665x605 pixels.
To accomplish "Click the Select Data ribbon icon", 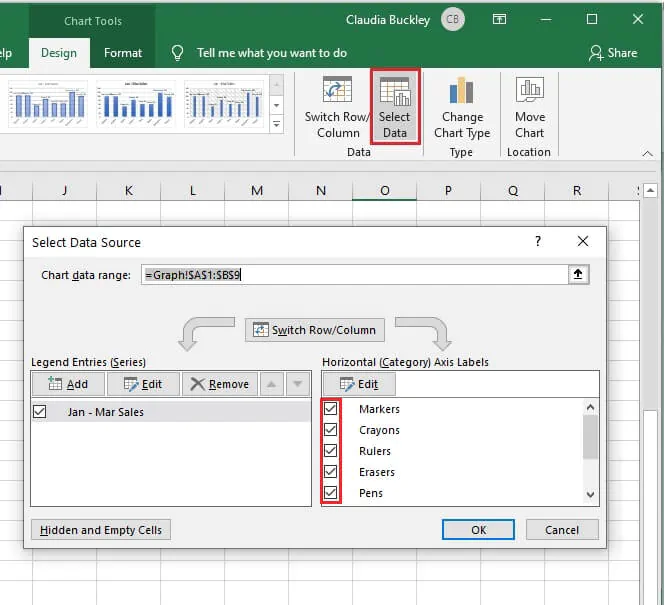I will (394, 107).
